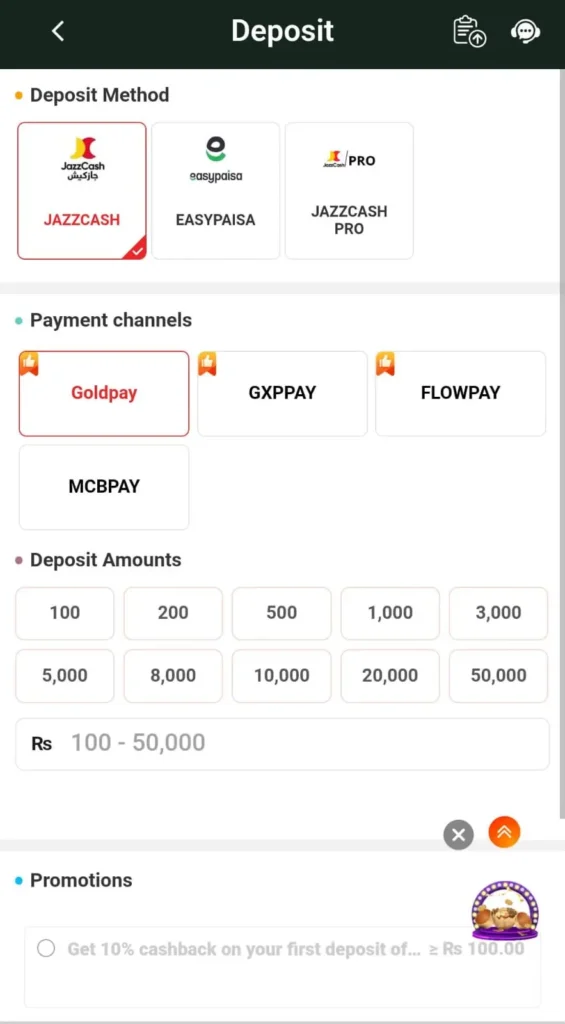
Task: Choose Goldpay payment channel
Action: click(x=104, y=393)
